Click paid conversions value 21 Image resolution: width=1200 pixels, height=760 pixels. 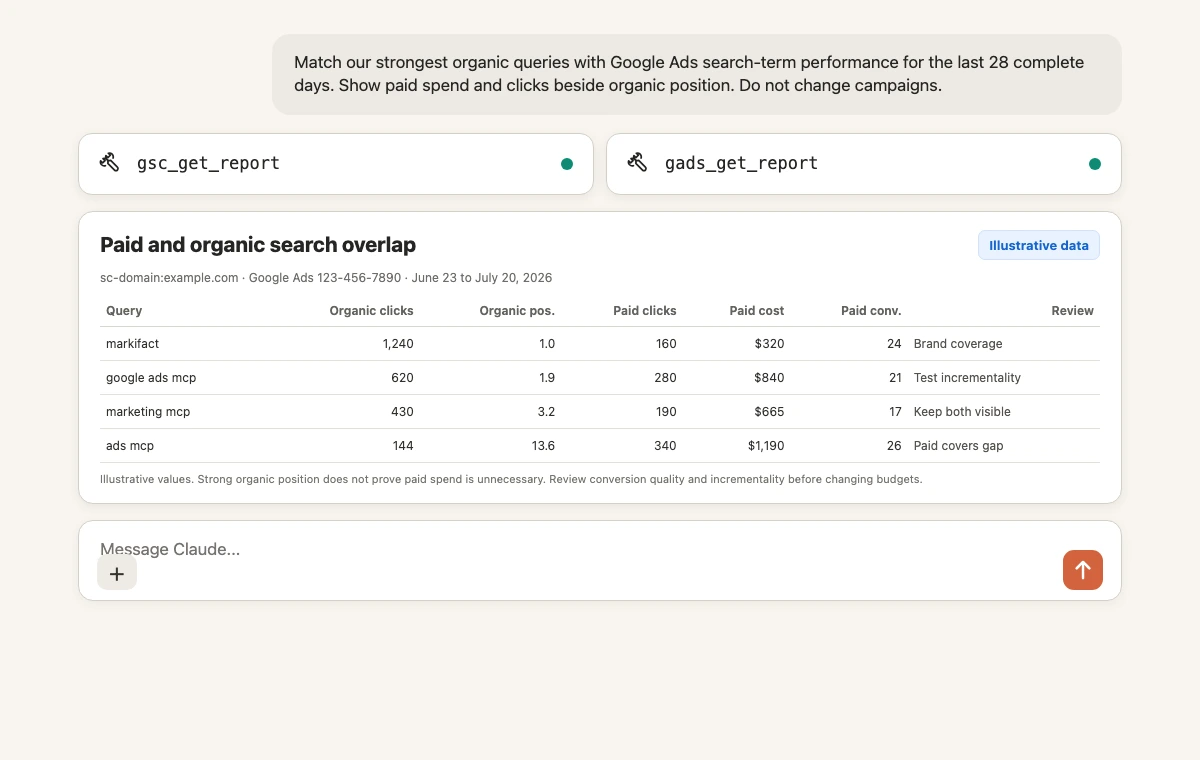(x=894, y=378)
